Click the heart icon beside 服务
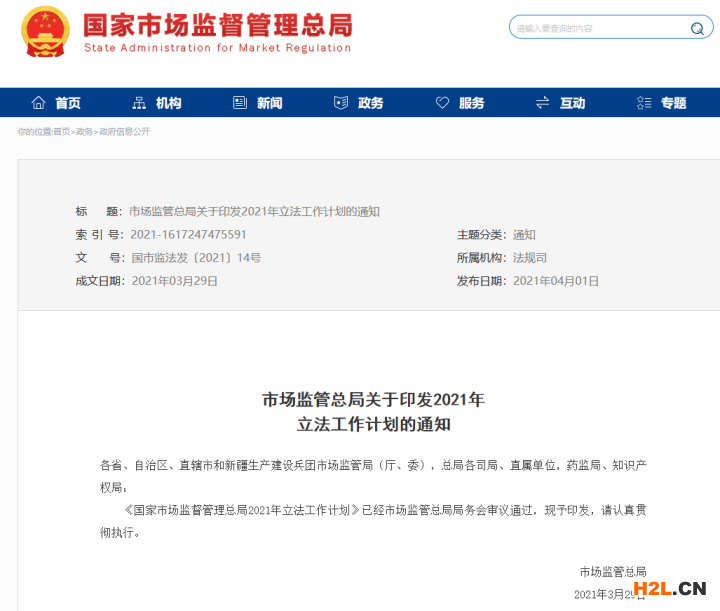The image size is (720, 611). tap(442, 103)
